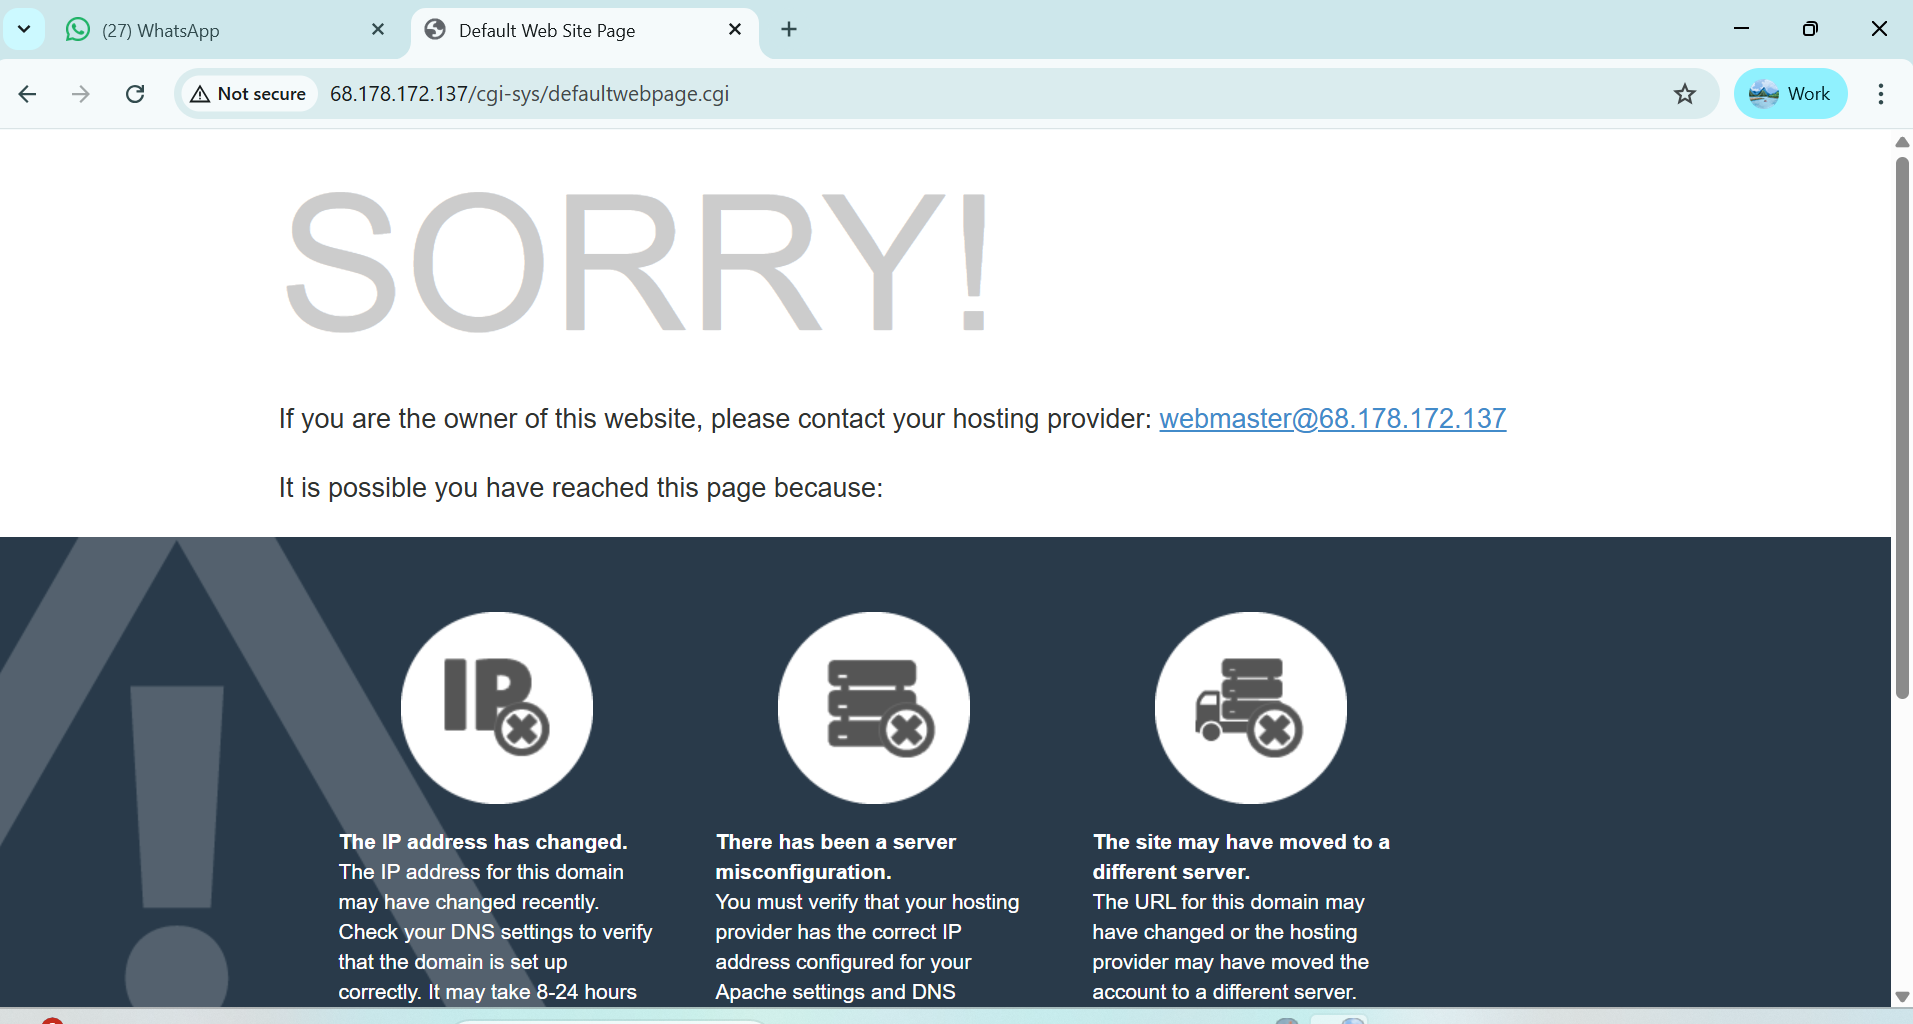
Task: Reload the current page
Action: (x=135, y=94)
